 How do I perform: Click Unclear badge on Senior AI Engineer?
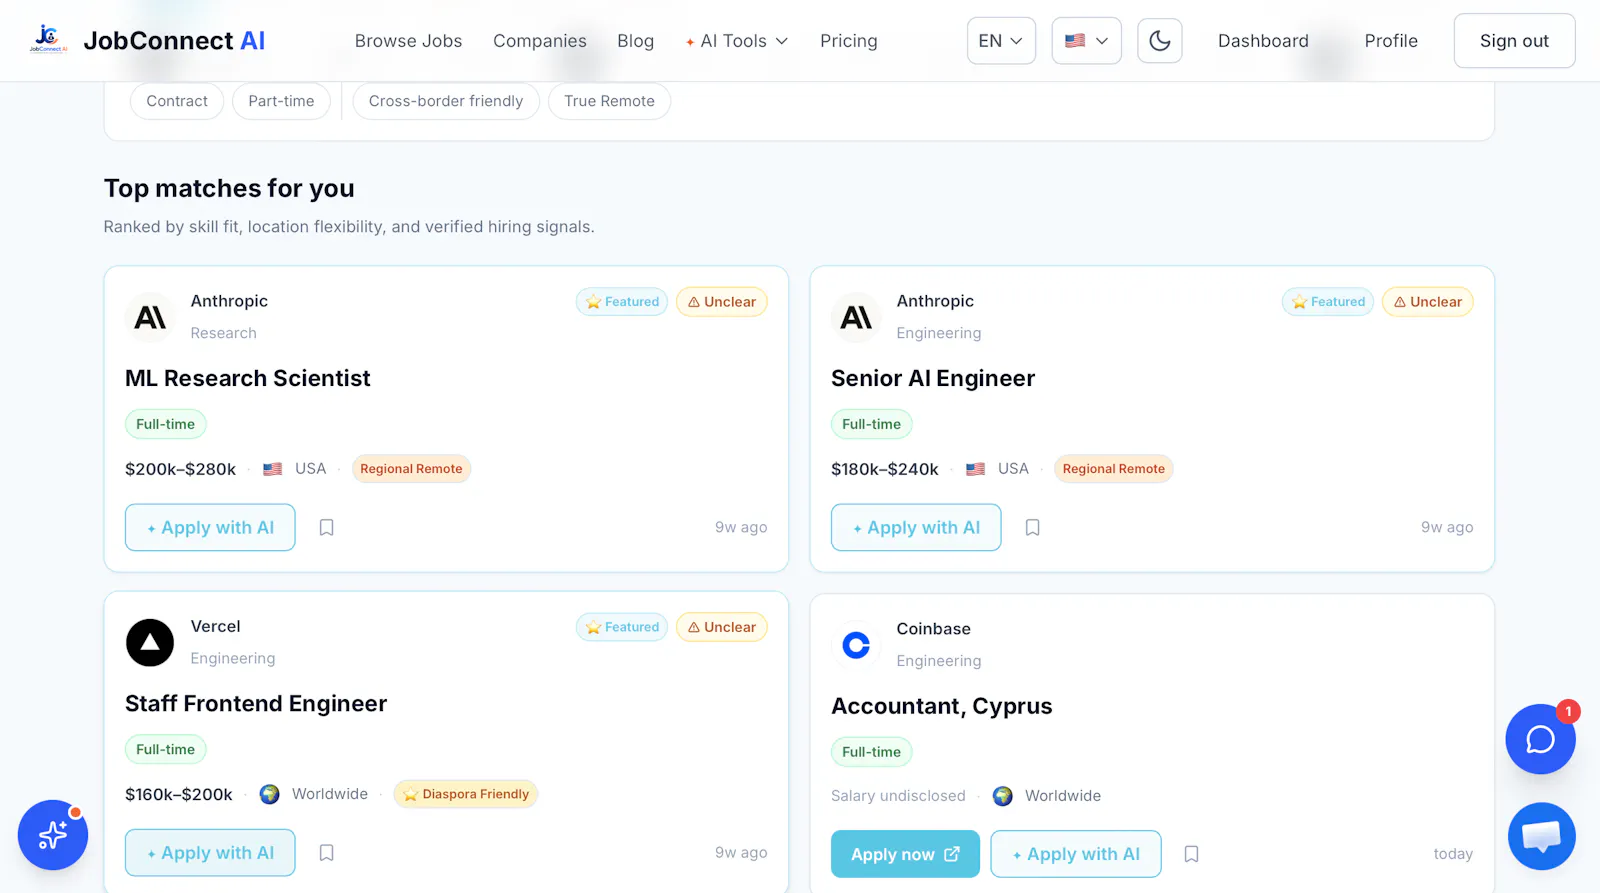[x=1428, y=302]
